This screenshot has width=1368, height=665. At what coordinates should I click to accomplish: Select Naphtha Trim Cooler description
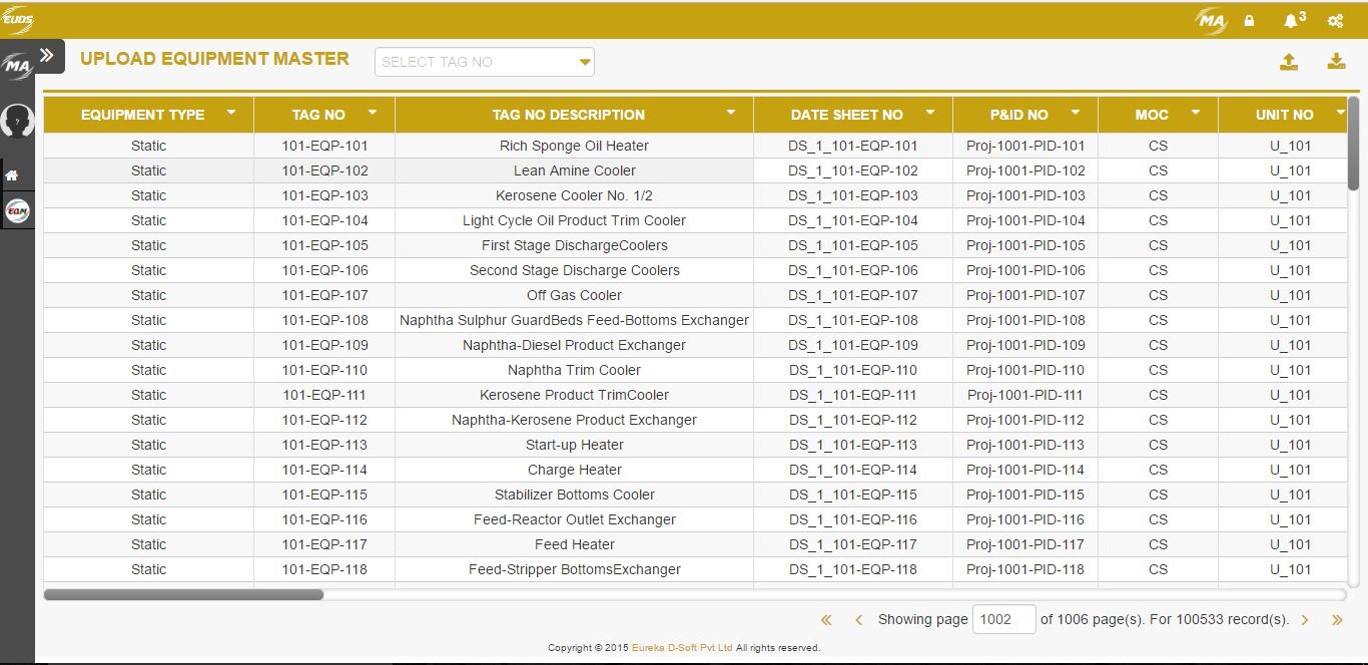(575, 370)
